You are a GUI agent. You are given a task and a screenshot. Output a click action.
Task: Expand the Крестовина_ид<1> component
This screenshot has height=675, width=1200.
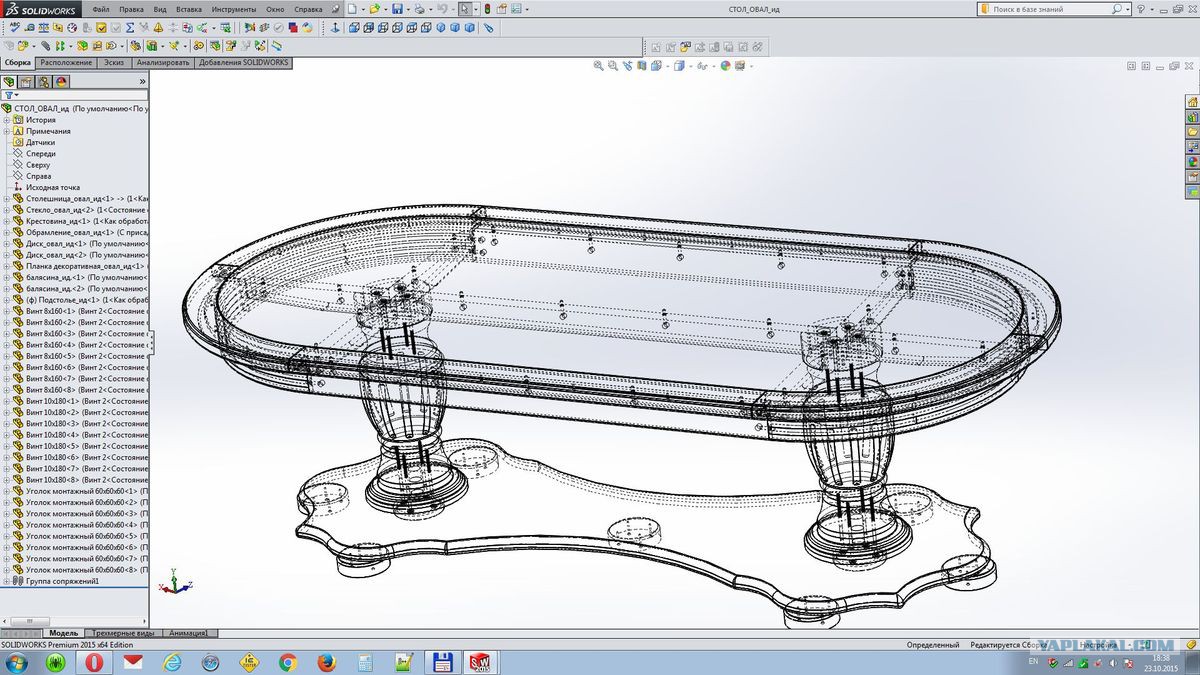tap(6, 221)
